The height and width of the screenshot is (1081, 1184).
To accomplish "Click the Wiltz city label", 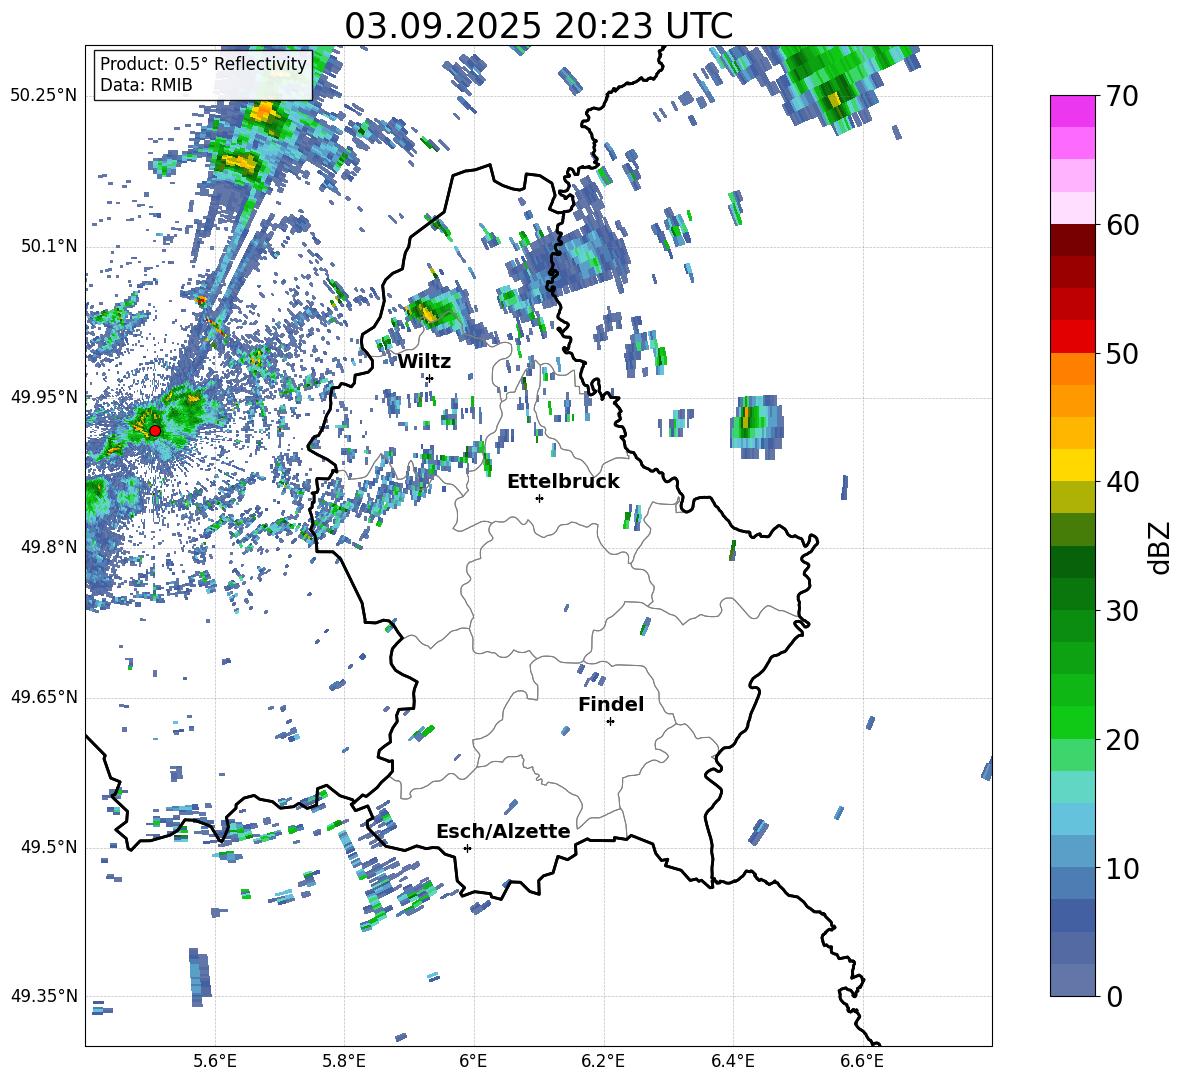I will click(x=424, y=362).
